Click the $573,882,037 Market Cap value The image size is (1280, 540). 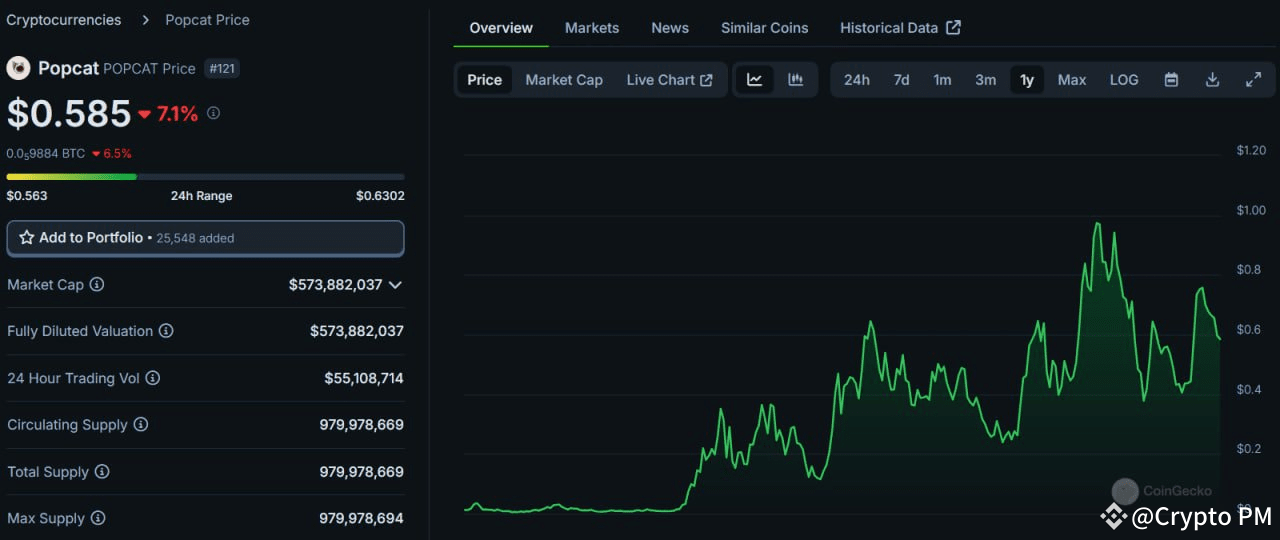click(335, 285)
